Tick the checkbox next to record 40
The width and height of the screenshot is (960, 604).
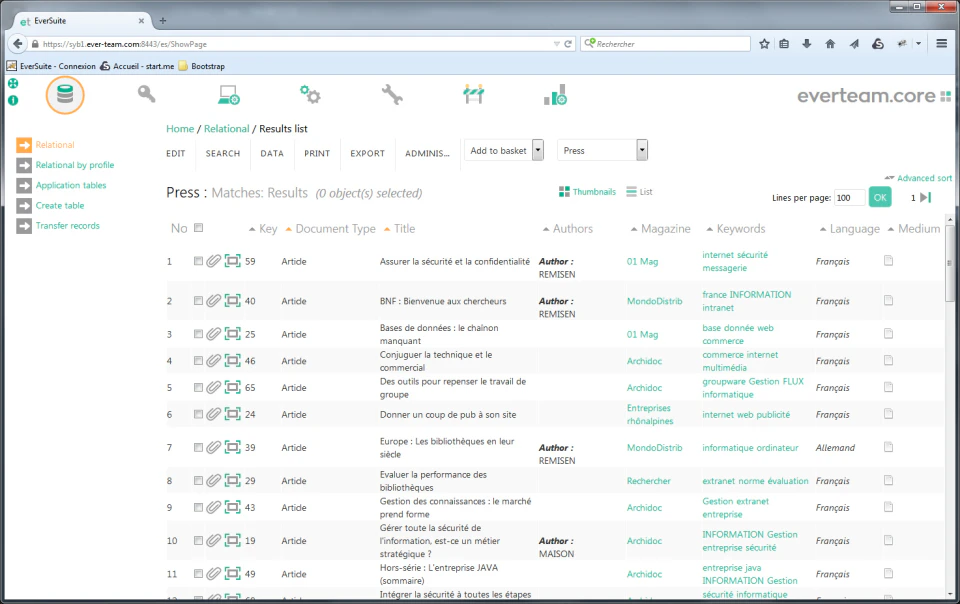pos(199,301)
